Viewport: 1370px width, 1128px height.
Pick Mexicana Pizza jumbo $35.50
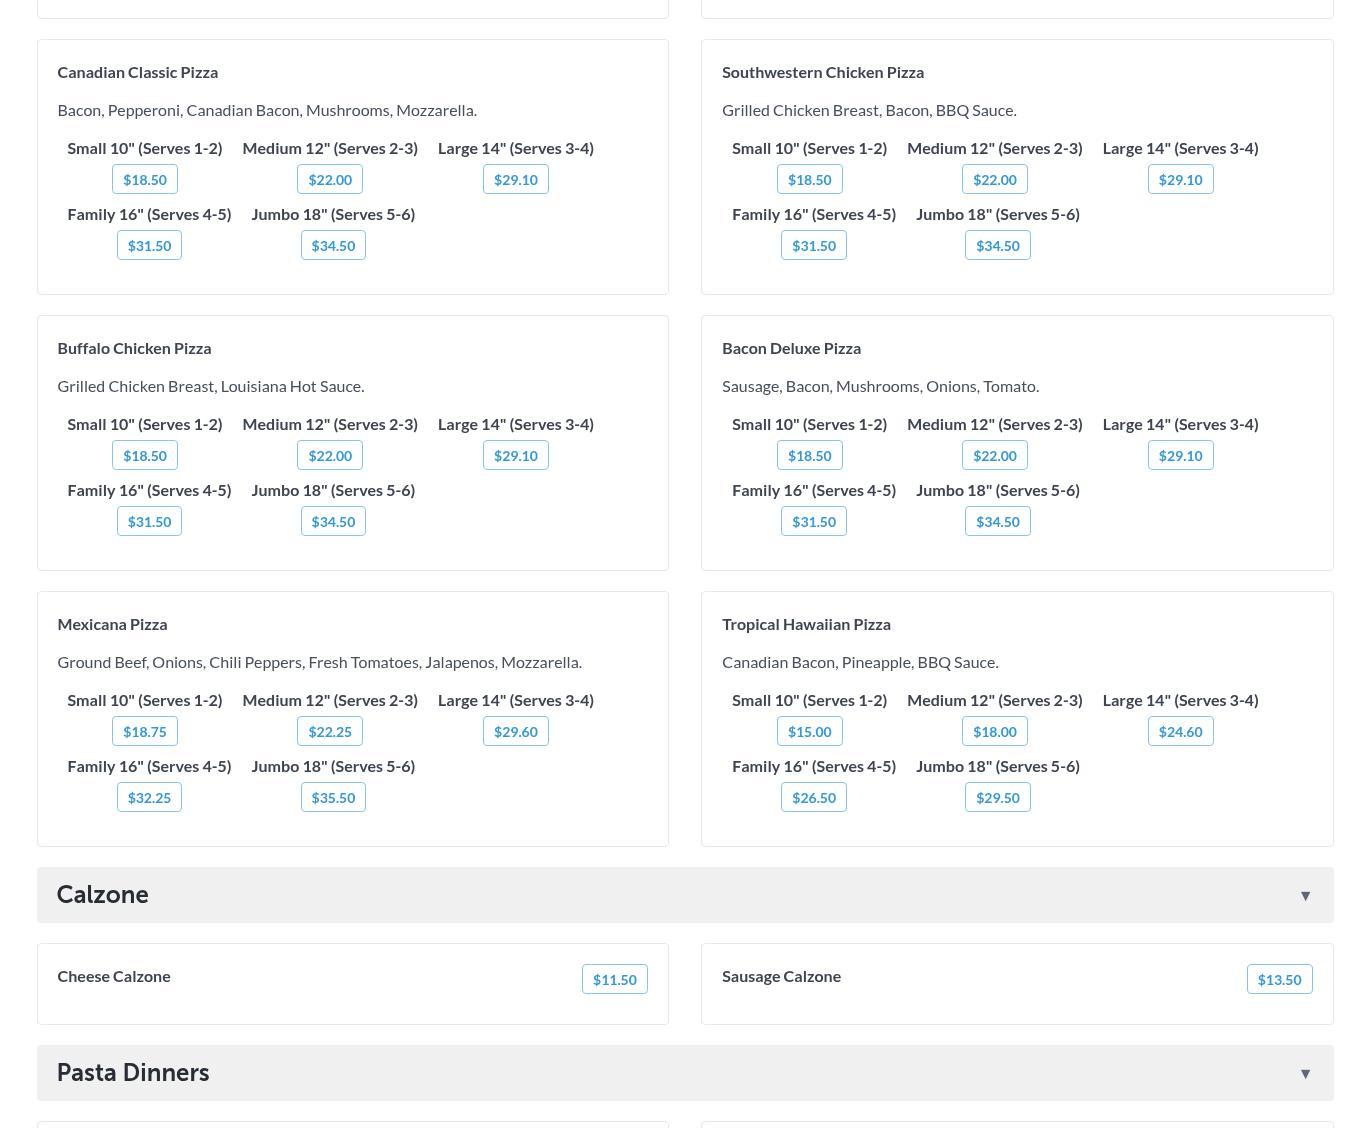[x=333, y=798]
